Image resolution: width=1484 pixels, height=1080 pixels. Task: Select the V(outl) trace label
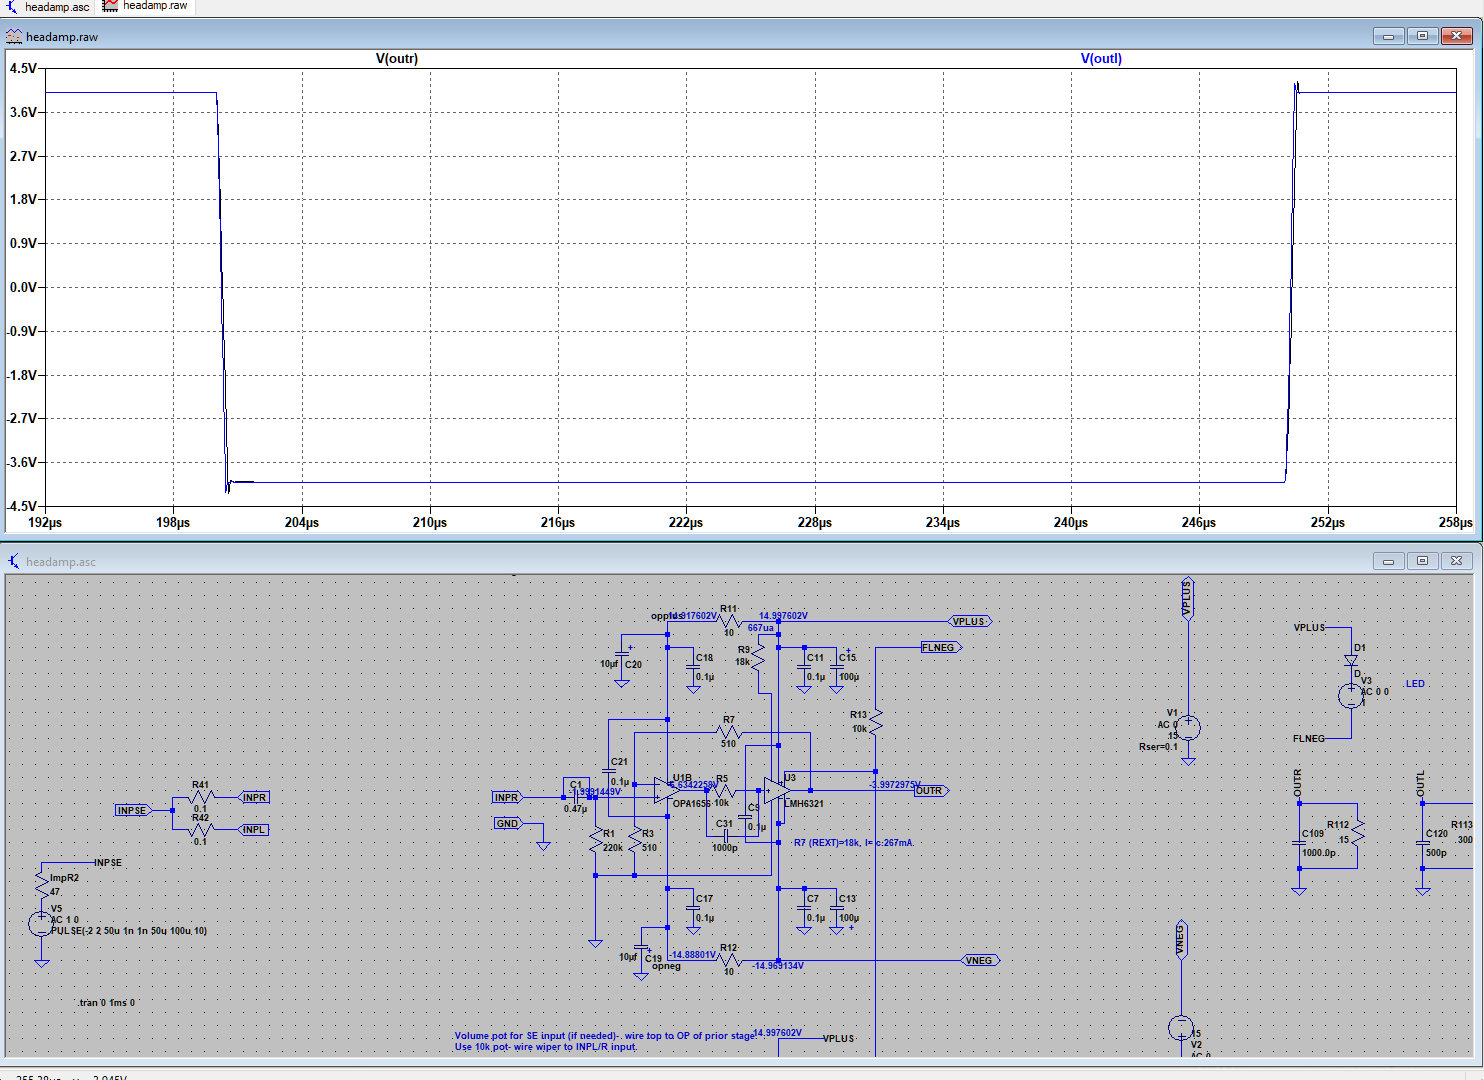click(1101, 59)
